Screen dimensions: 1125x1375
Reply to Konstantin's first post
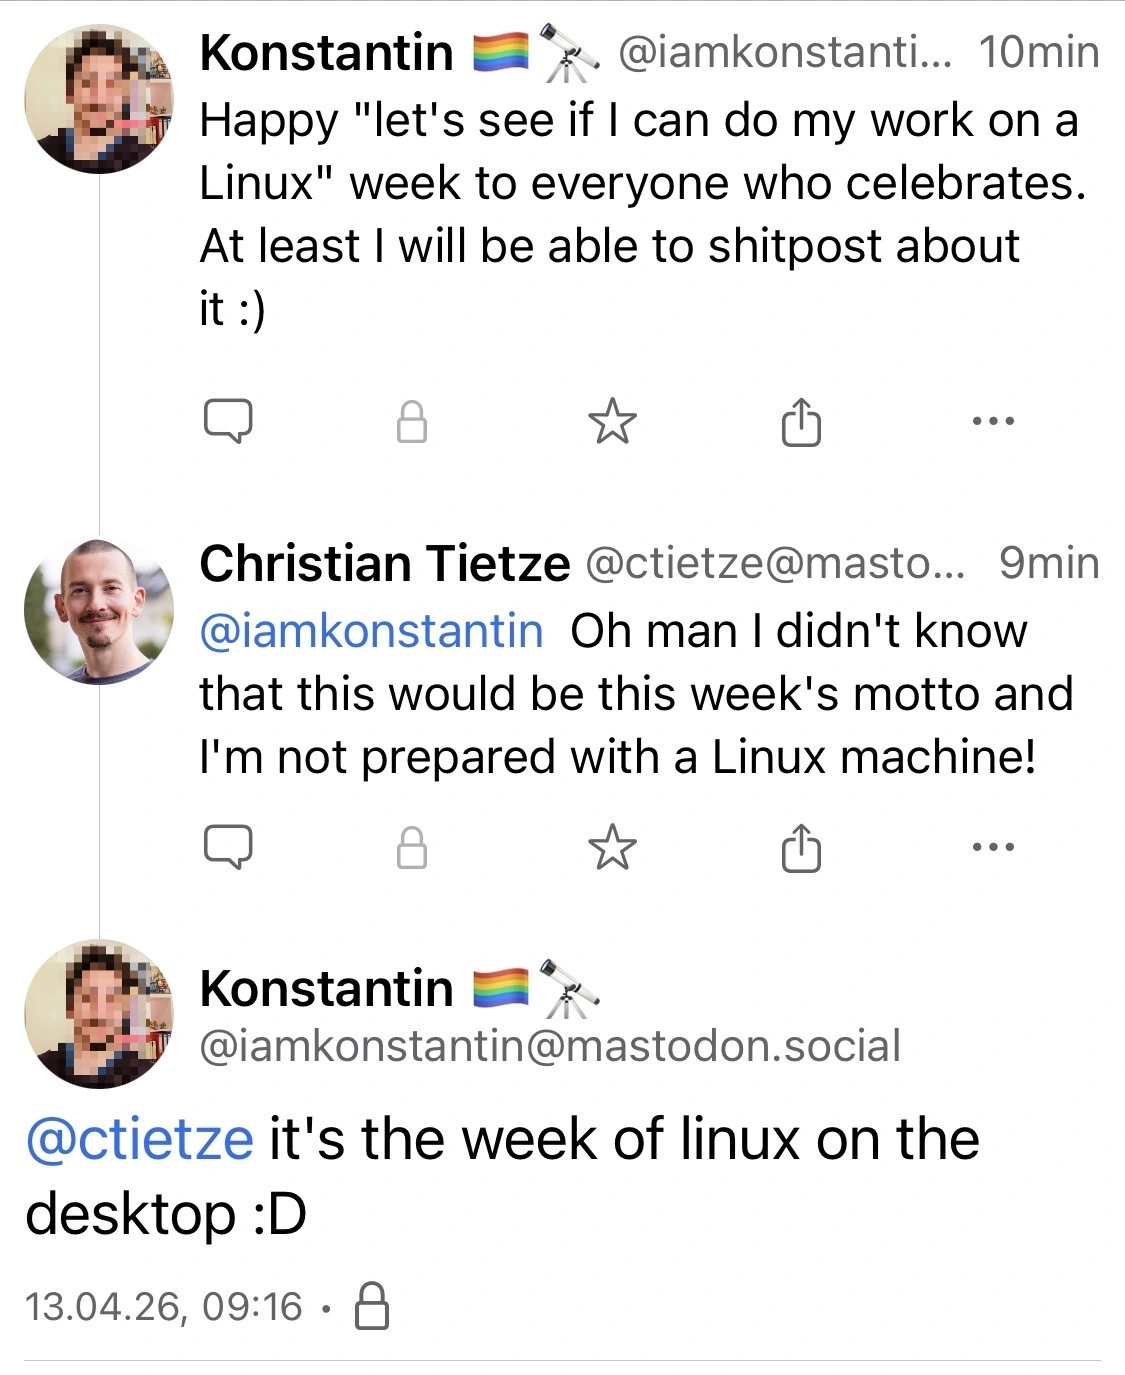[228, 421]
